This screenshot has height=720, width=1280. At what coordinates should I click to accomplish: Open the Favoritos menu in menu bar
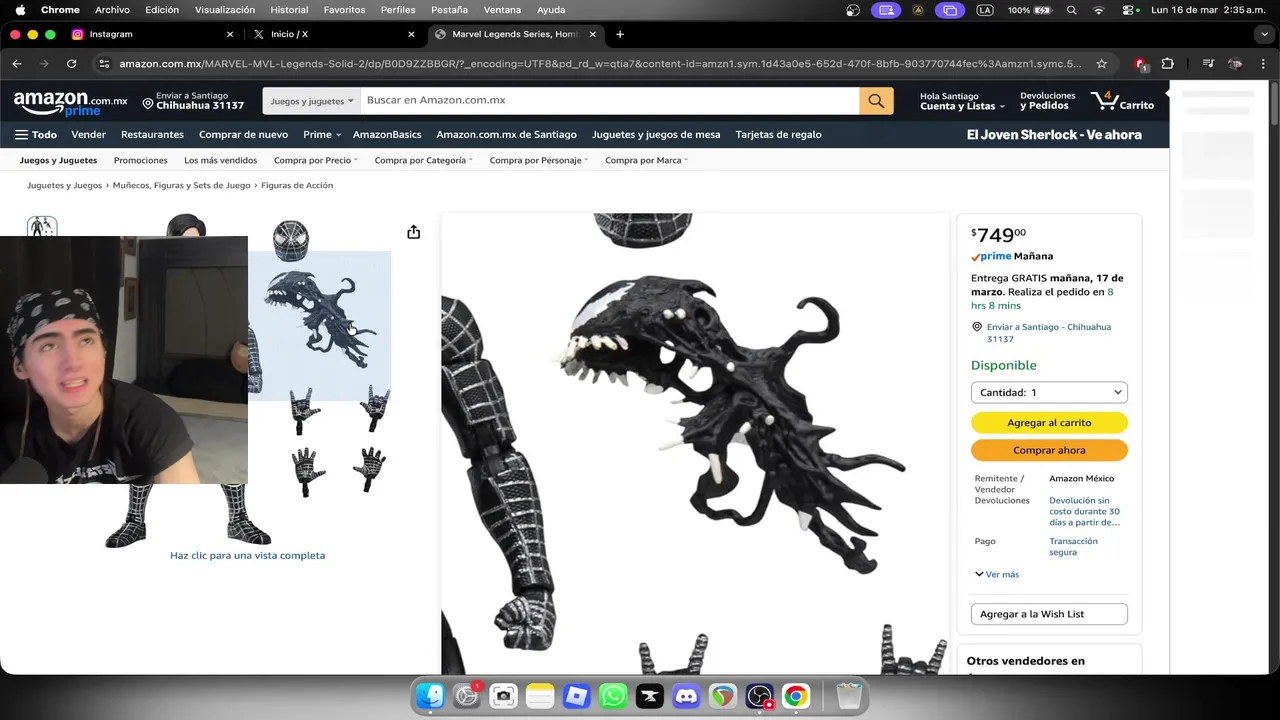344,10
